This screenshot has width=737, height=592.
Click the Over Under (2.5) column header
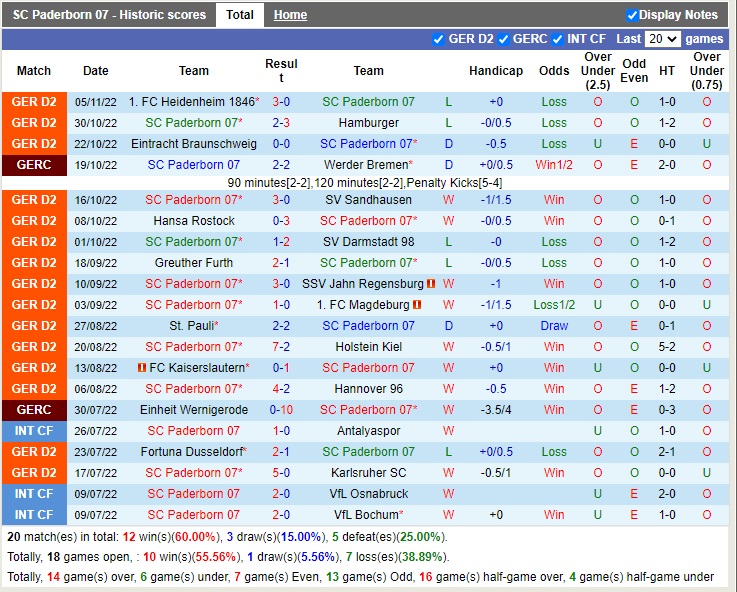click(x=598, y=71)
